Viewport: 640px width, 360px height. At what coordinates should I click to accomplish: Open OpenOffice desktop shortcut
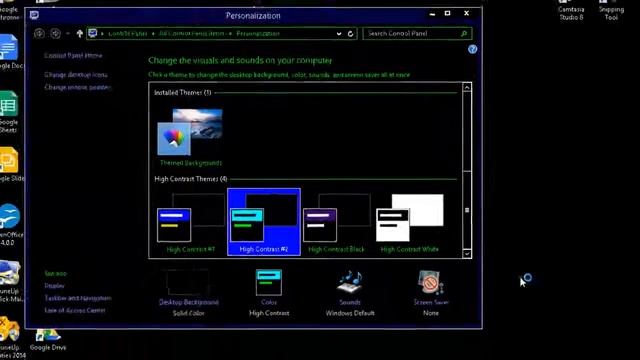(10, 224)
